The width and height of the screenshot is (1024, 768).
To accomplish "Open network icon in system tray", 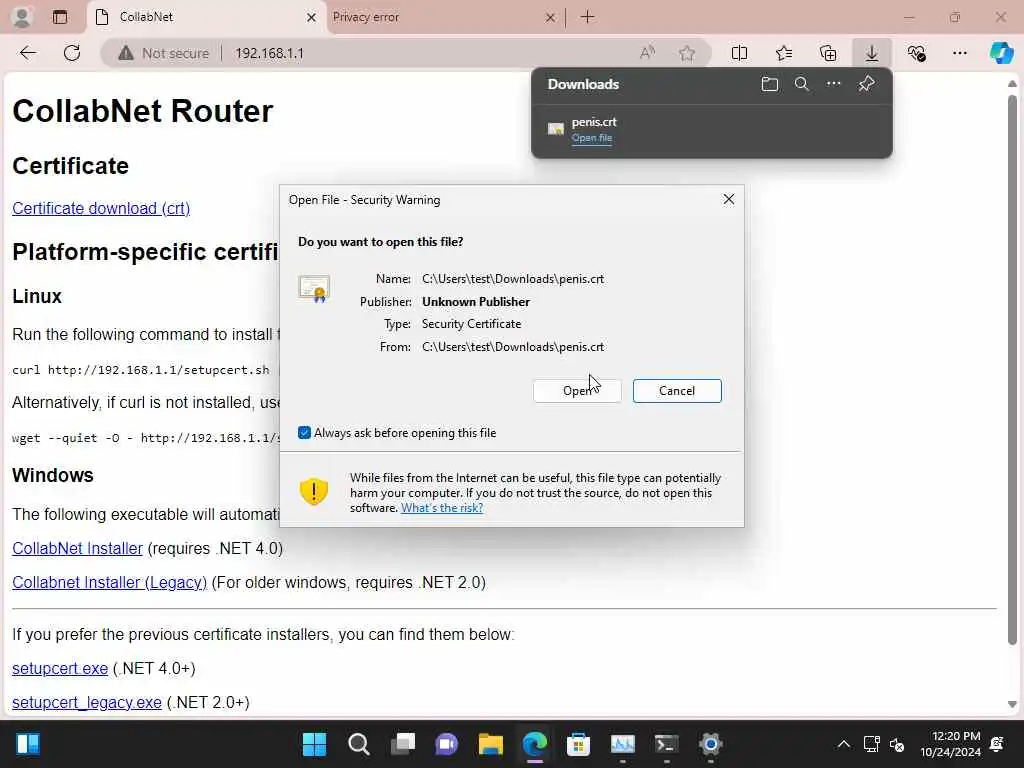I will point(871,744).
